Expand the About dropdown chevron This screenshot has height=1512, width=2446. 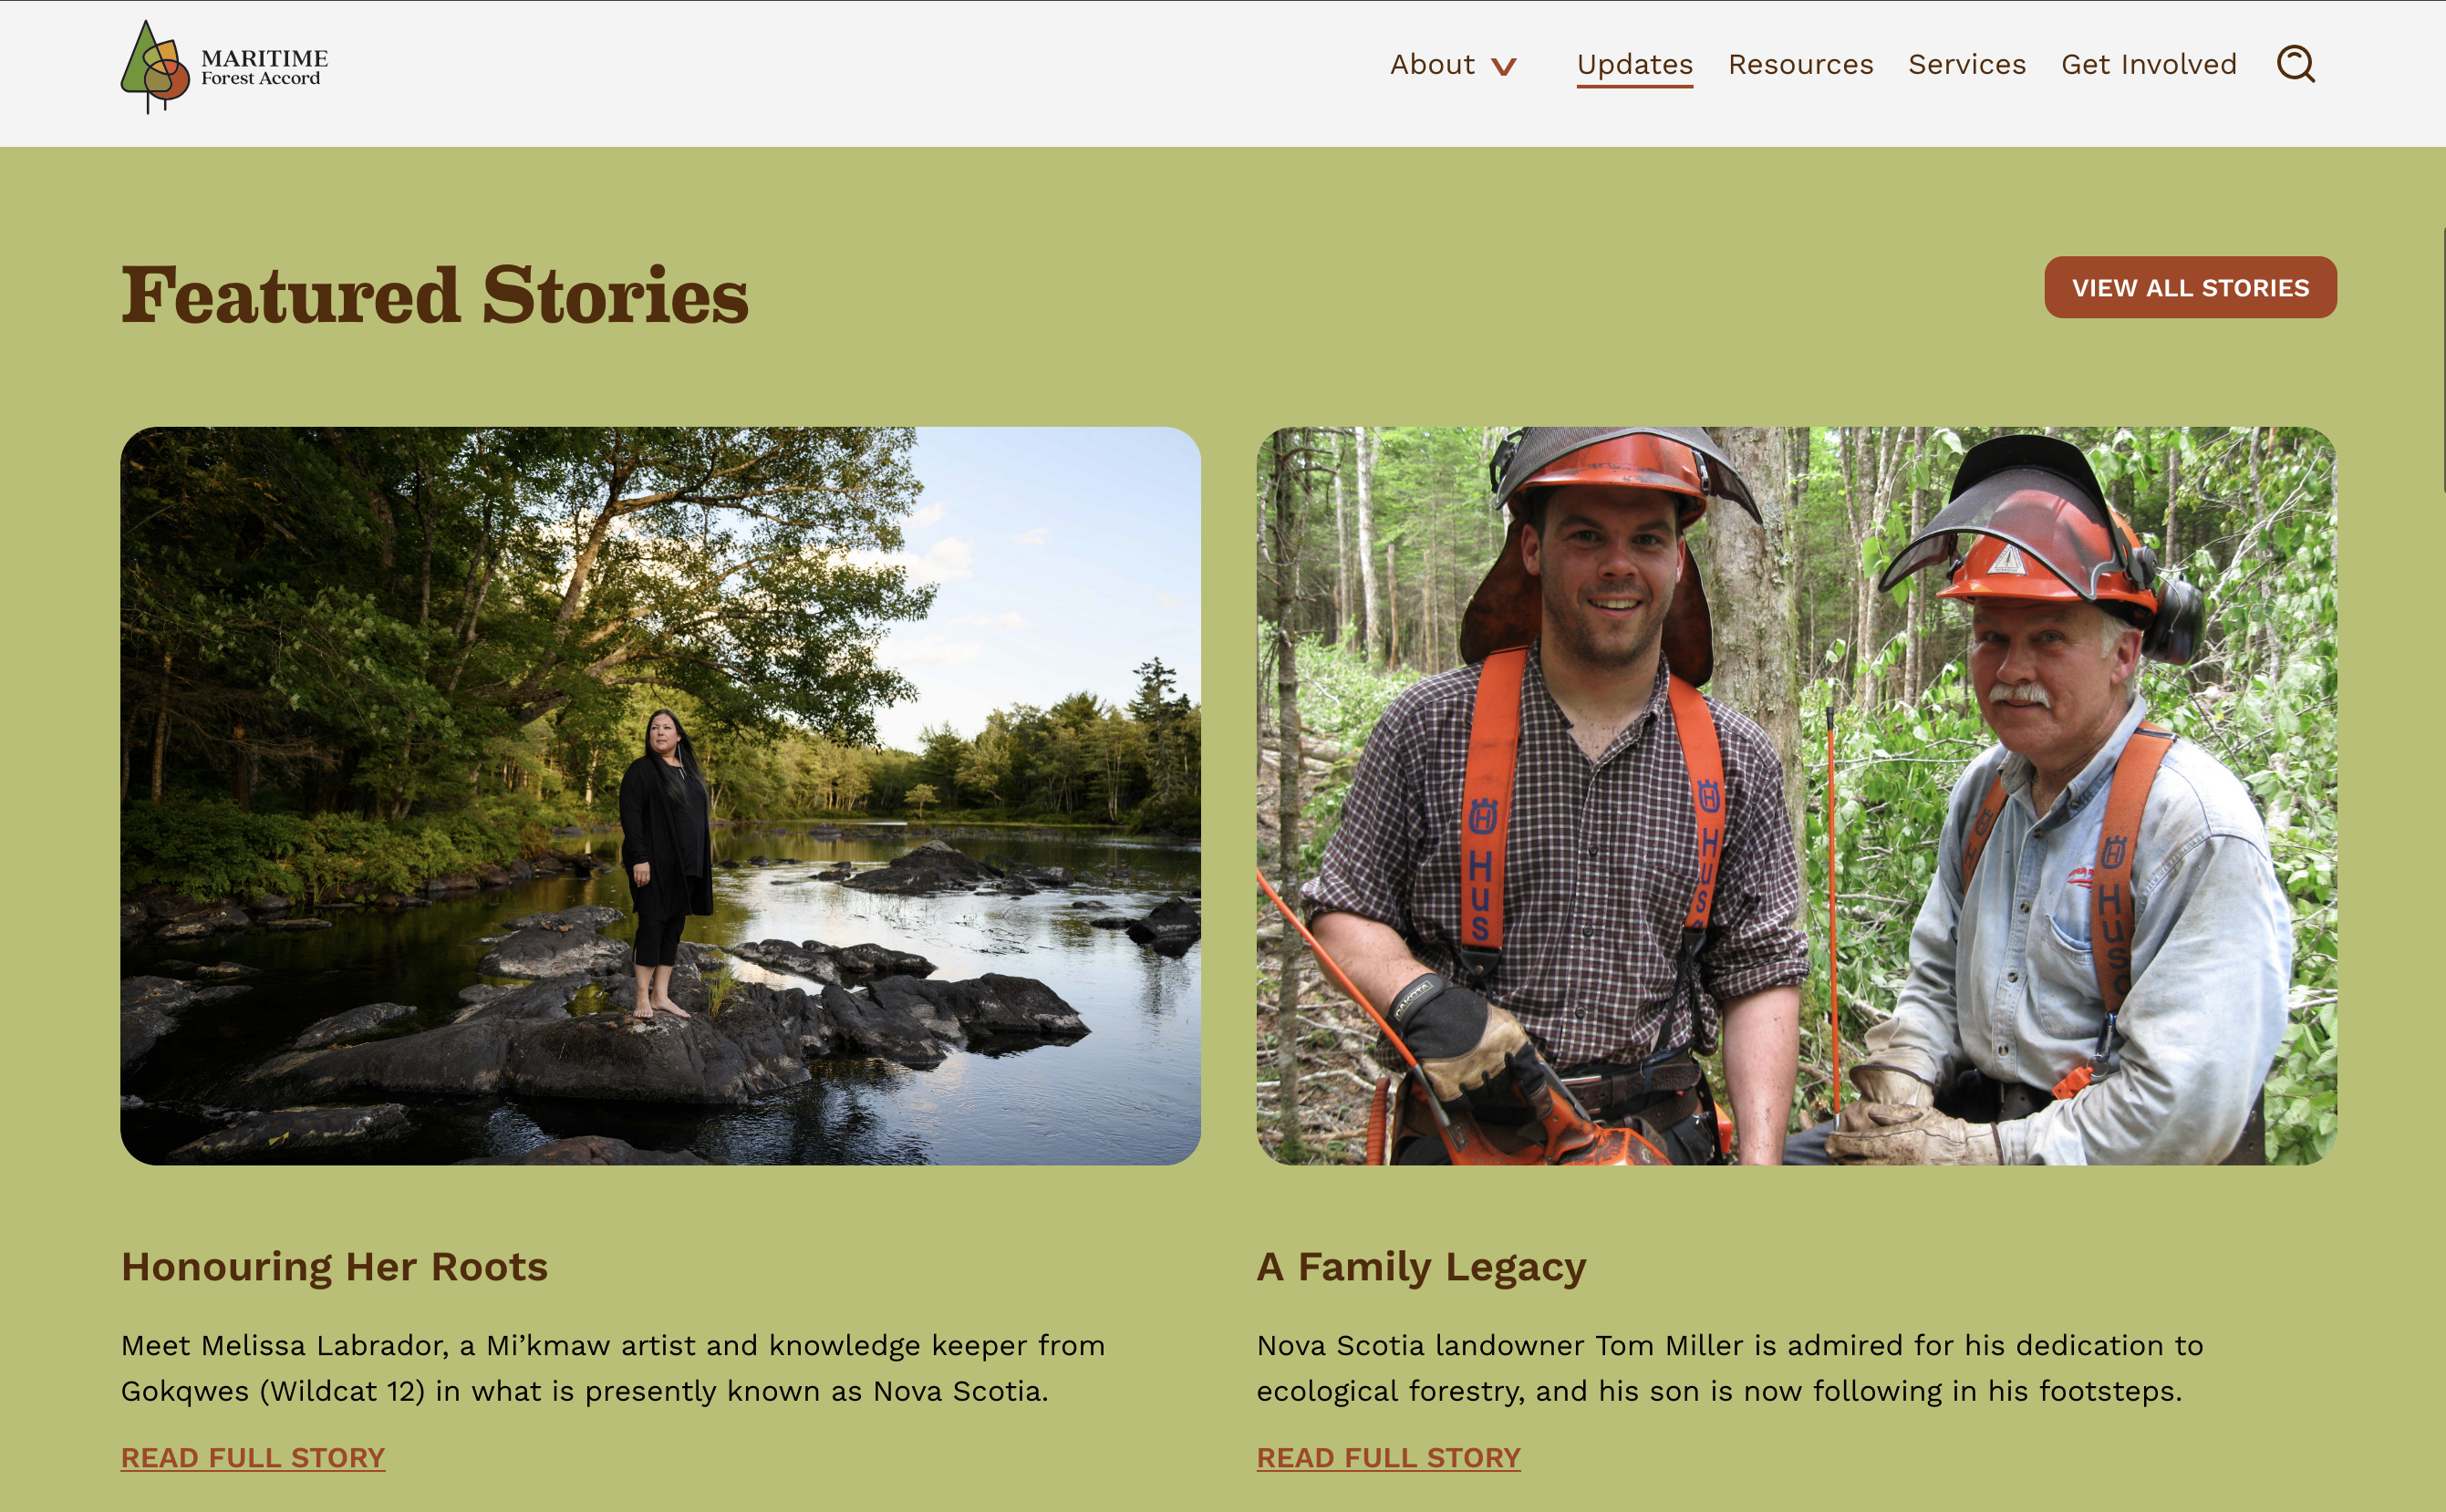[x=1503, y=67]
